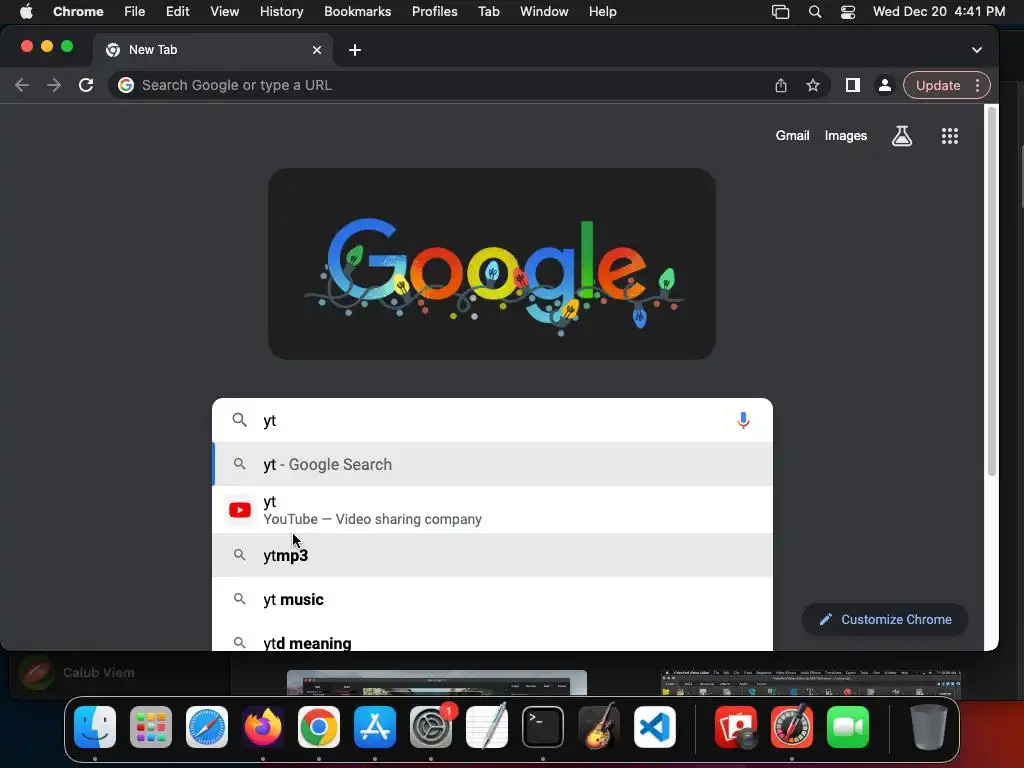Launch Safari from the Dock
This screenshot has height=768, width=1024.
(x=207, y=727)
